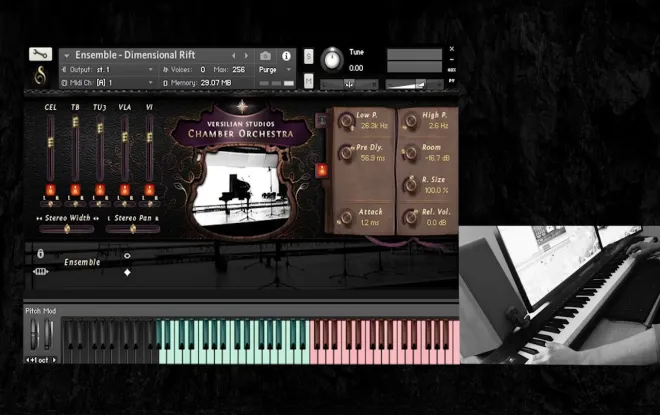Adjust the Pre Dly. knob
The height and width of the screenshot is (415, 660).
click(x=346, y=153)
